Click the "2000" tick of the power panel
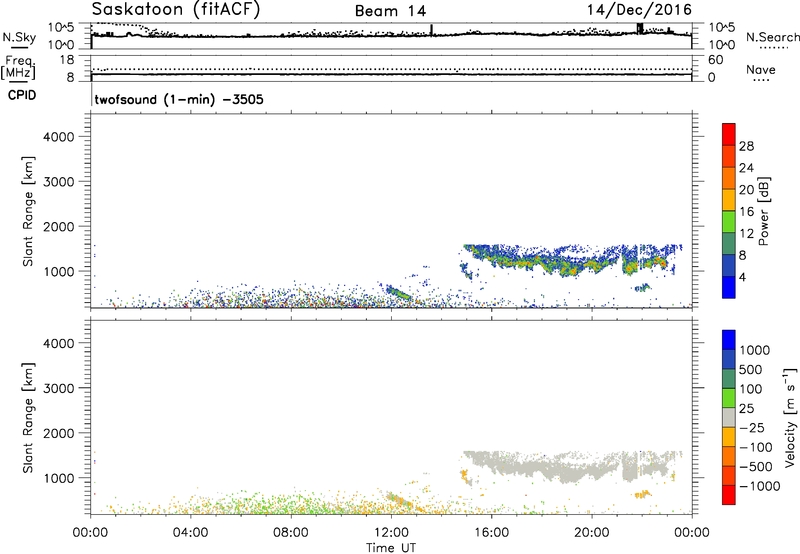This screenshot has height=554, width=800. (59, 226)
